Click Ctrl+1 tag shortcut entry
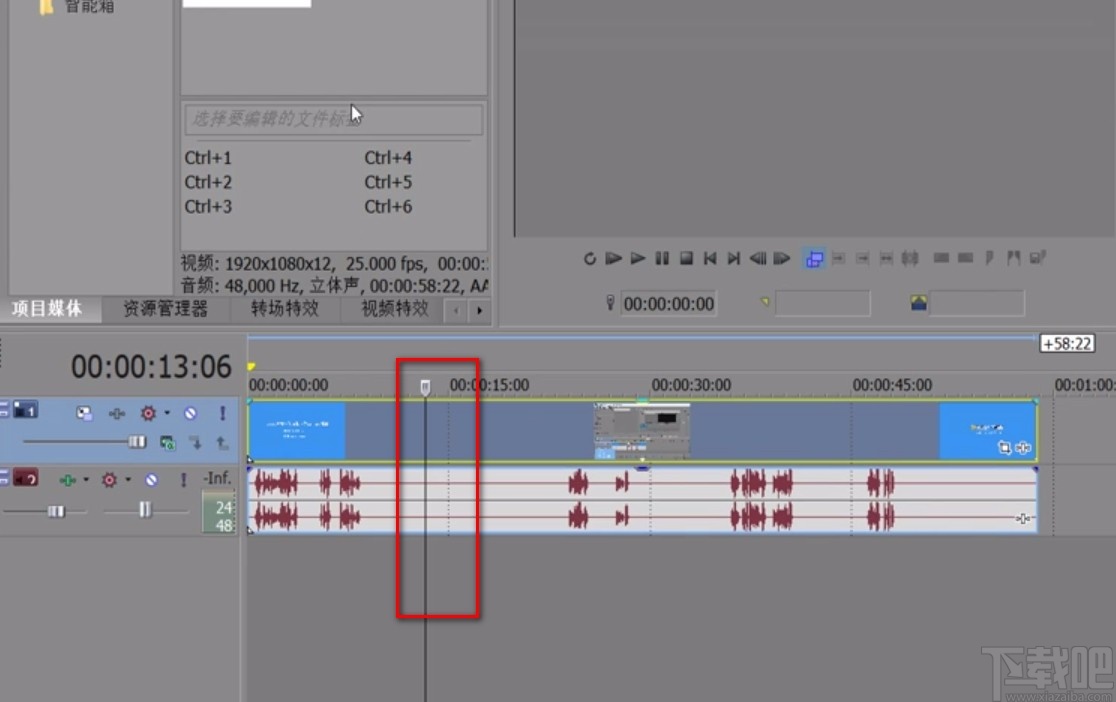 pos(208,158)
